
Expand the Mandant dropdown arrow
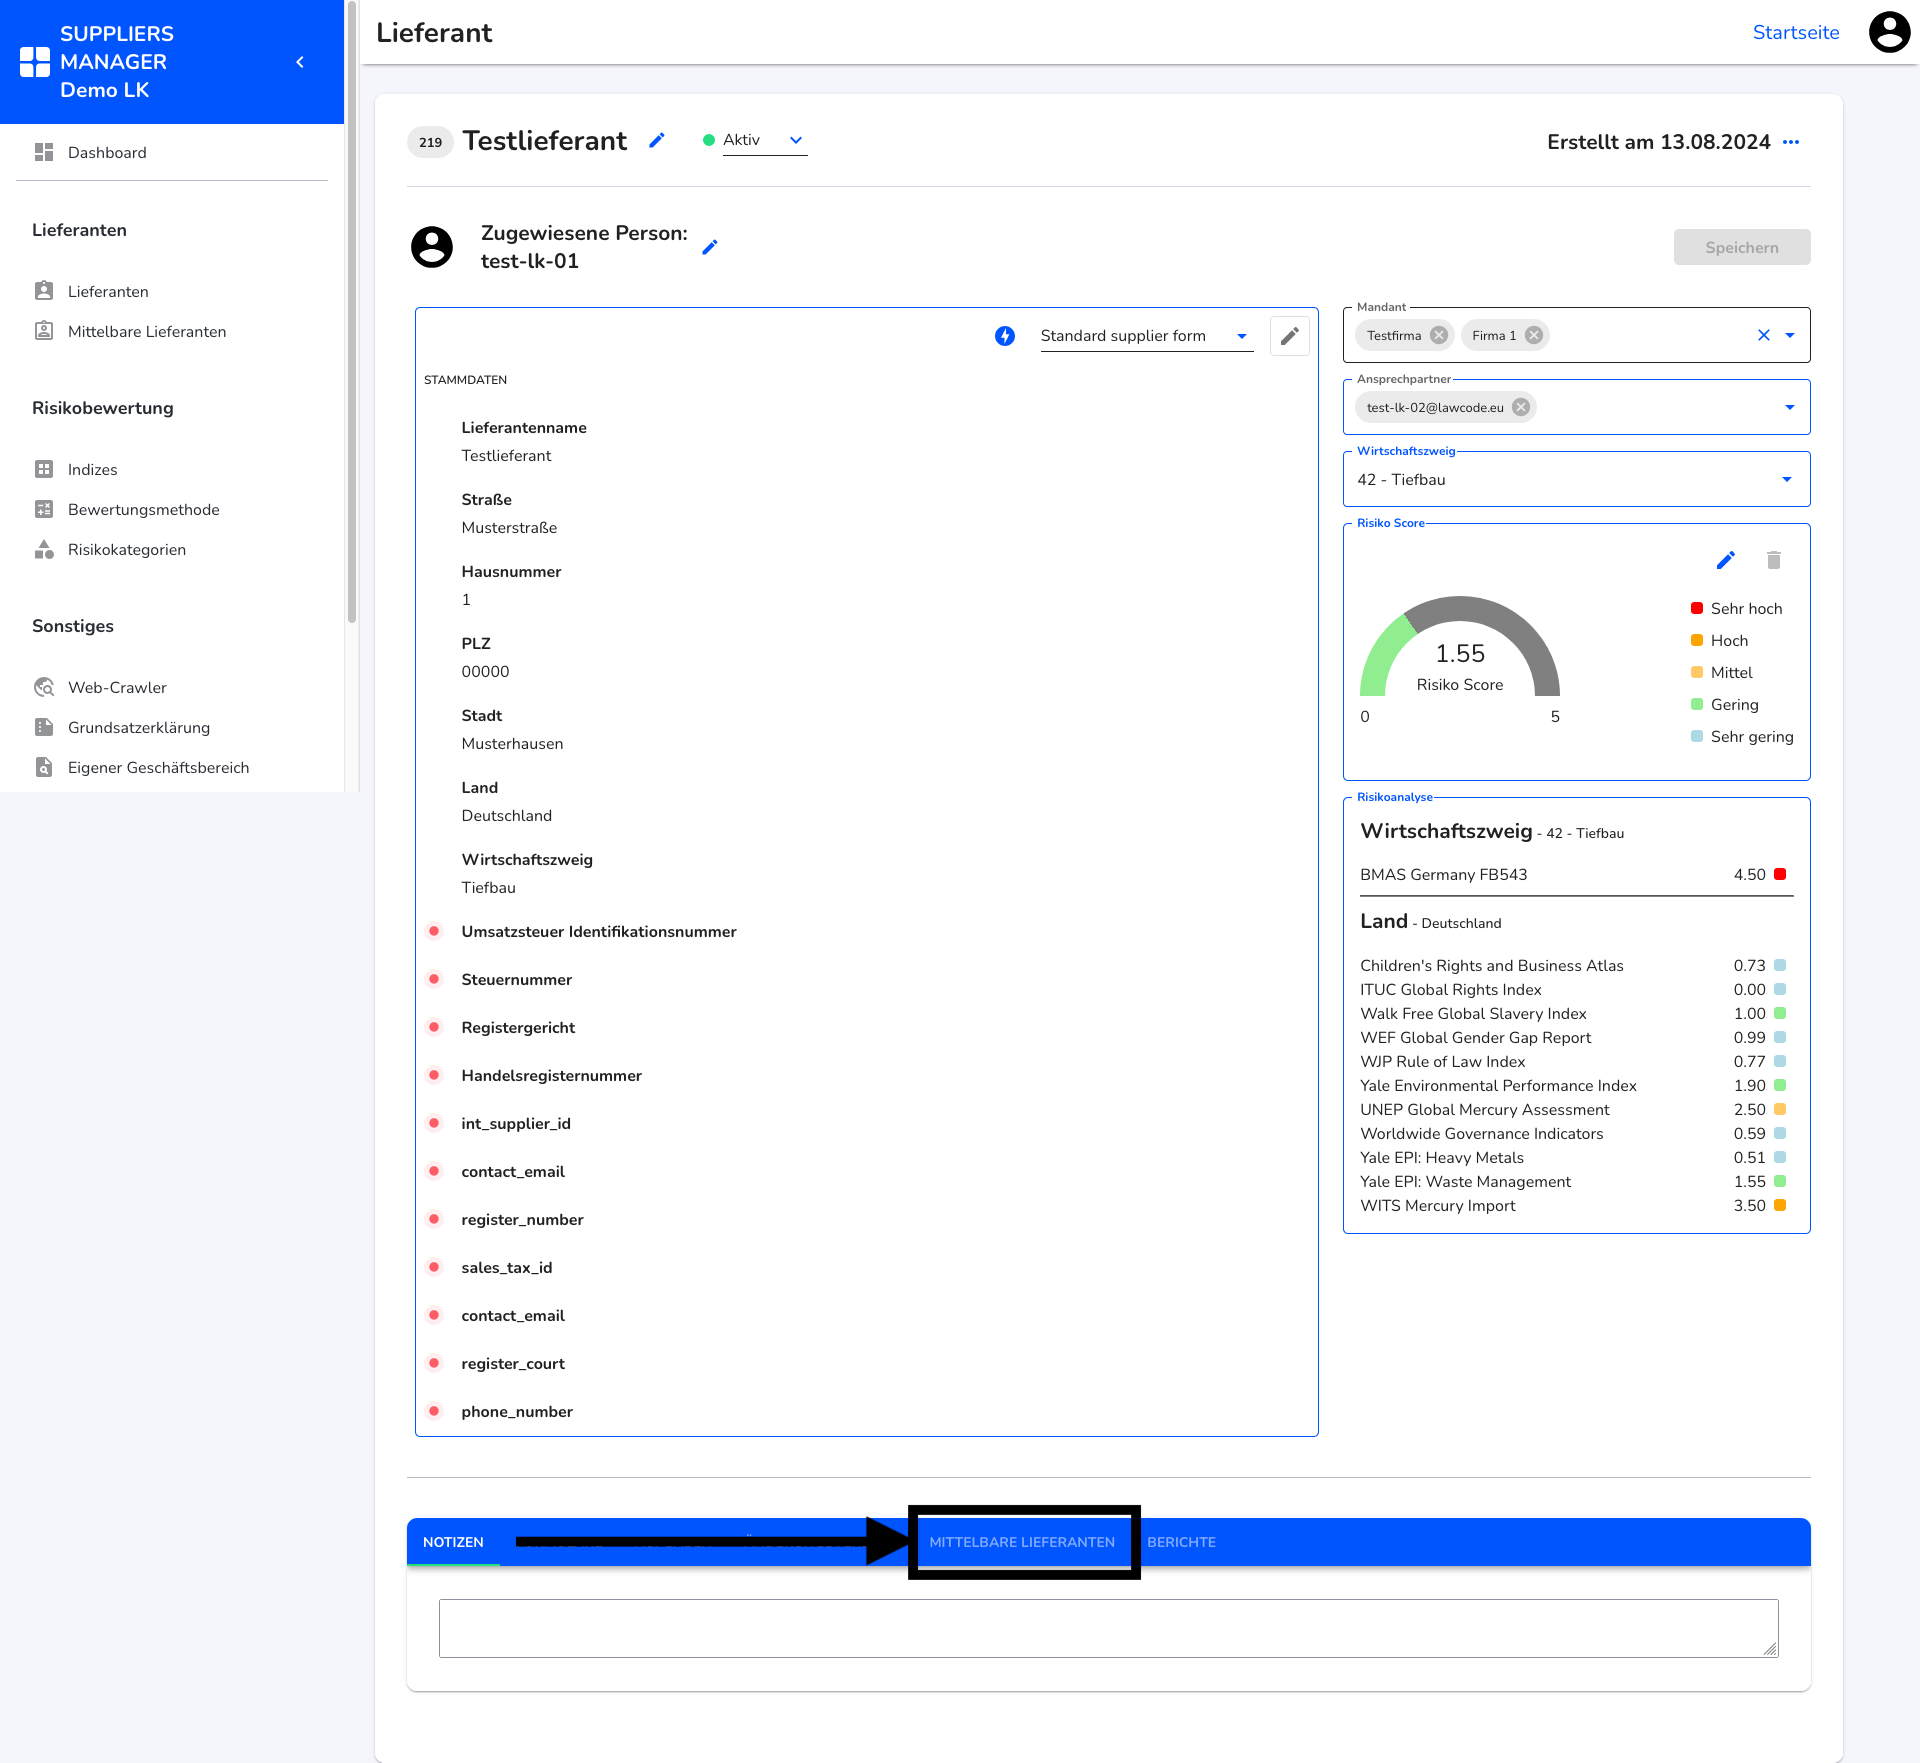[x=1790, y=335]
